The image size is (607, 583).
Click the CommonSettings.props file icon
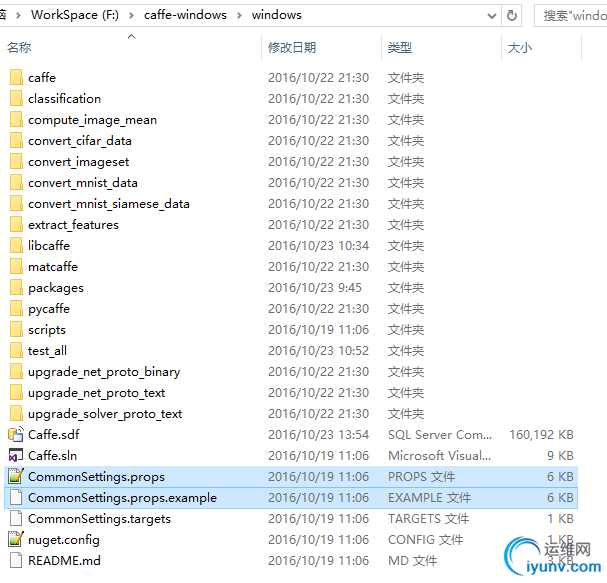[x=16, y=477]
